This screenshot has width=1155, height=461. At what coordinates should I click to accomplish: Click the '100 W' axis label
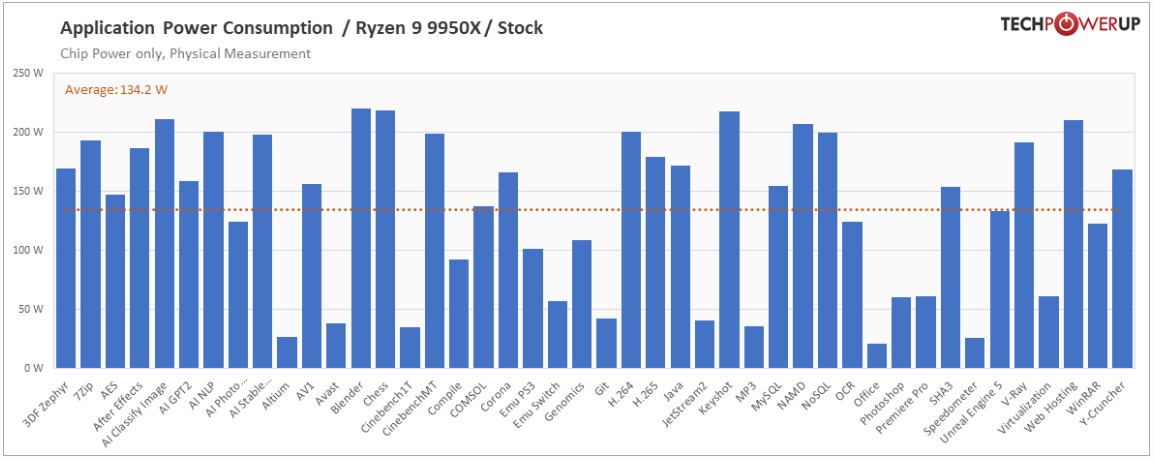pyautogui.click(x=29, y=250)
